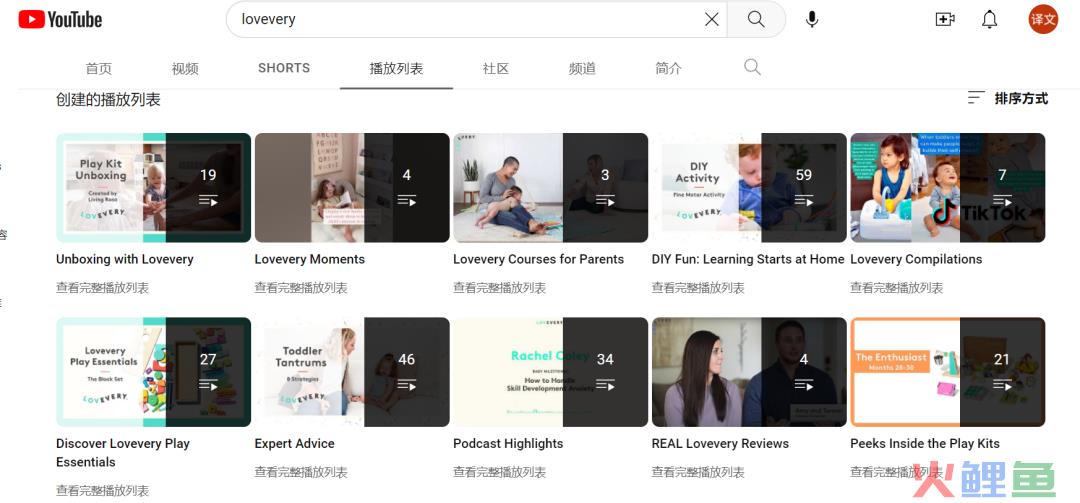1080x503 pixels.
Task: Open the Lovevery Compilations title
Action: (916, 259)
